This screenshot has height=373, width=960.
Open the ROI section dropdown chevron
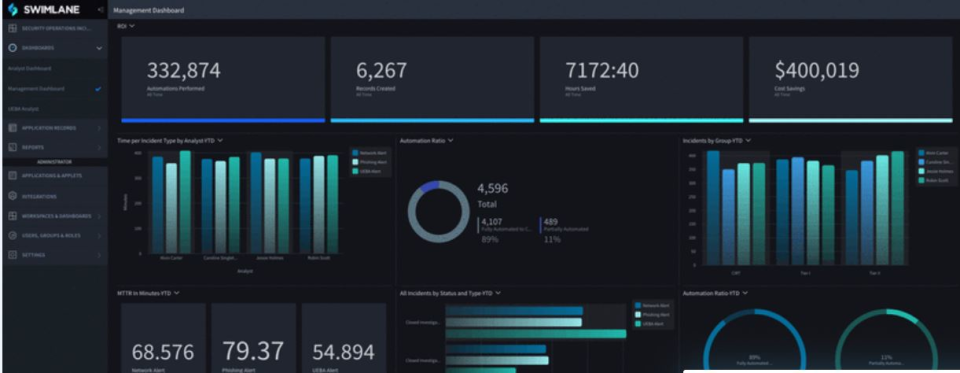tap(132, 26)
